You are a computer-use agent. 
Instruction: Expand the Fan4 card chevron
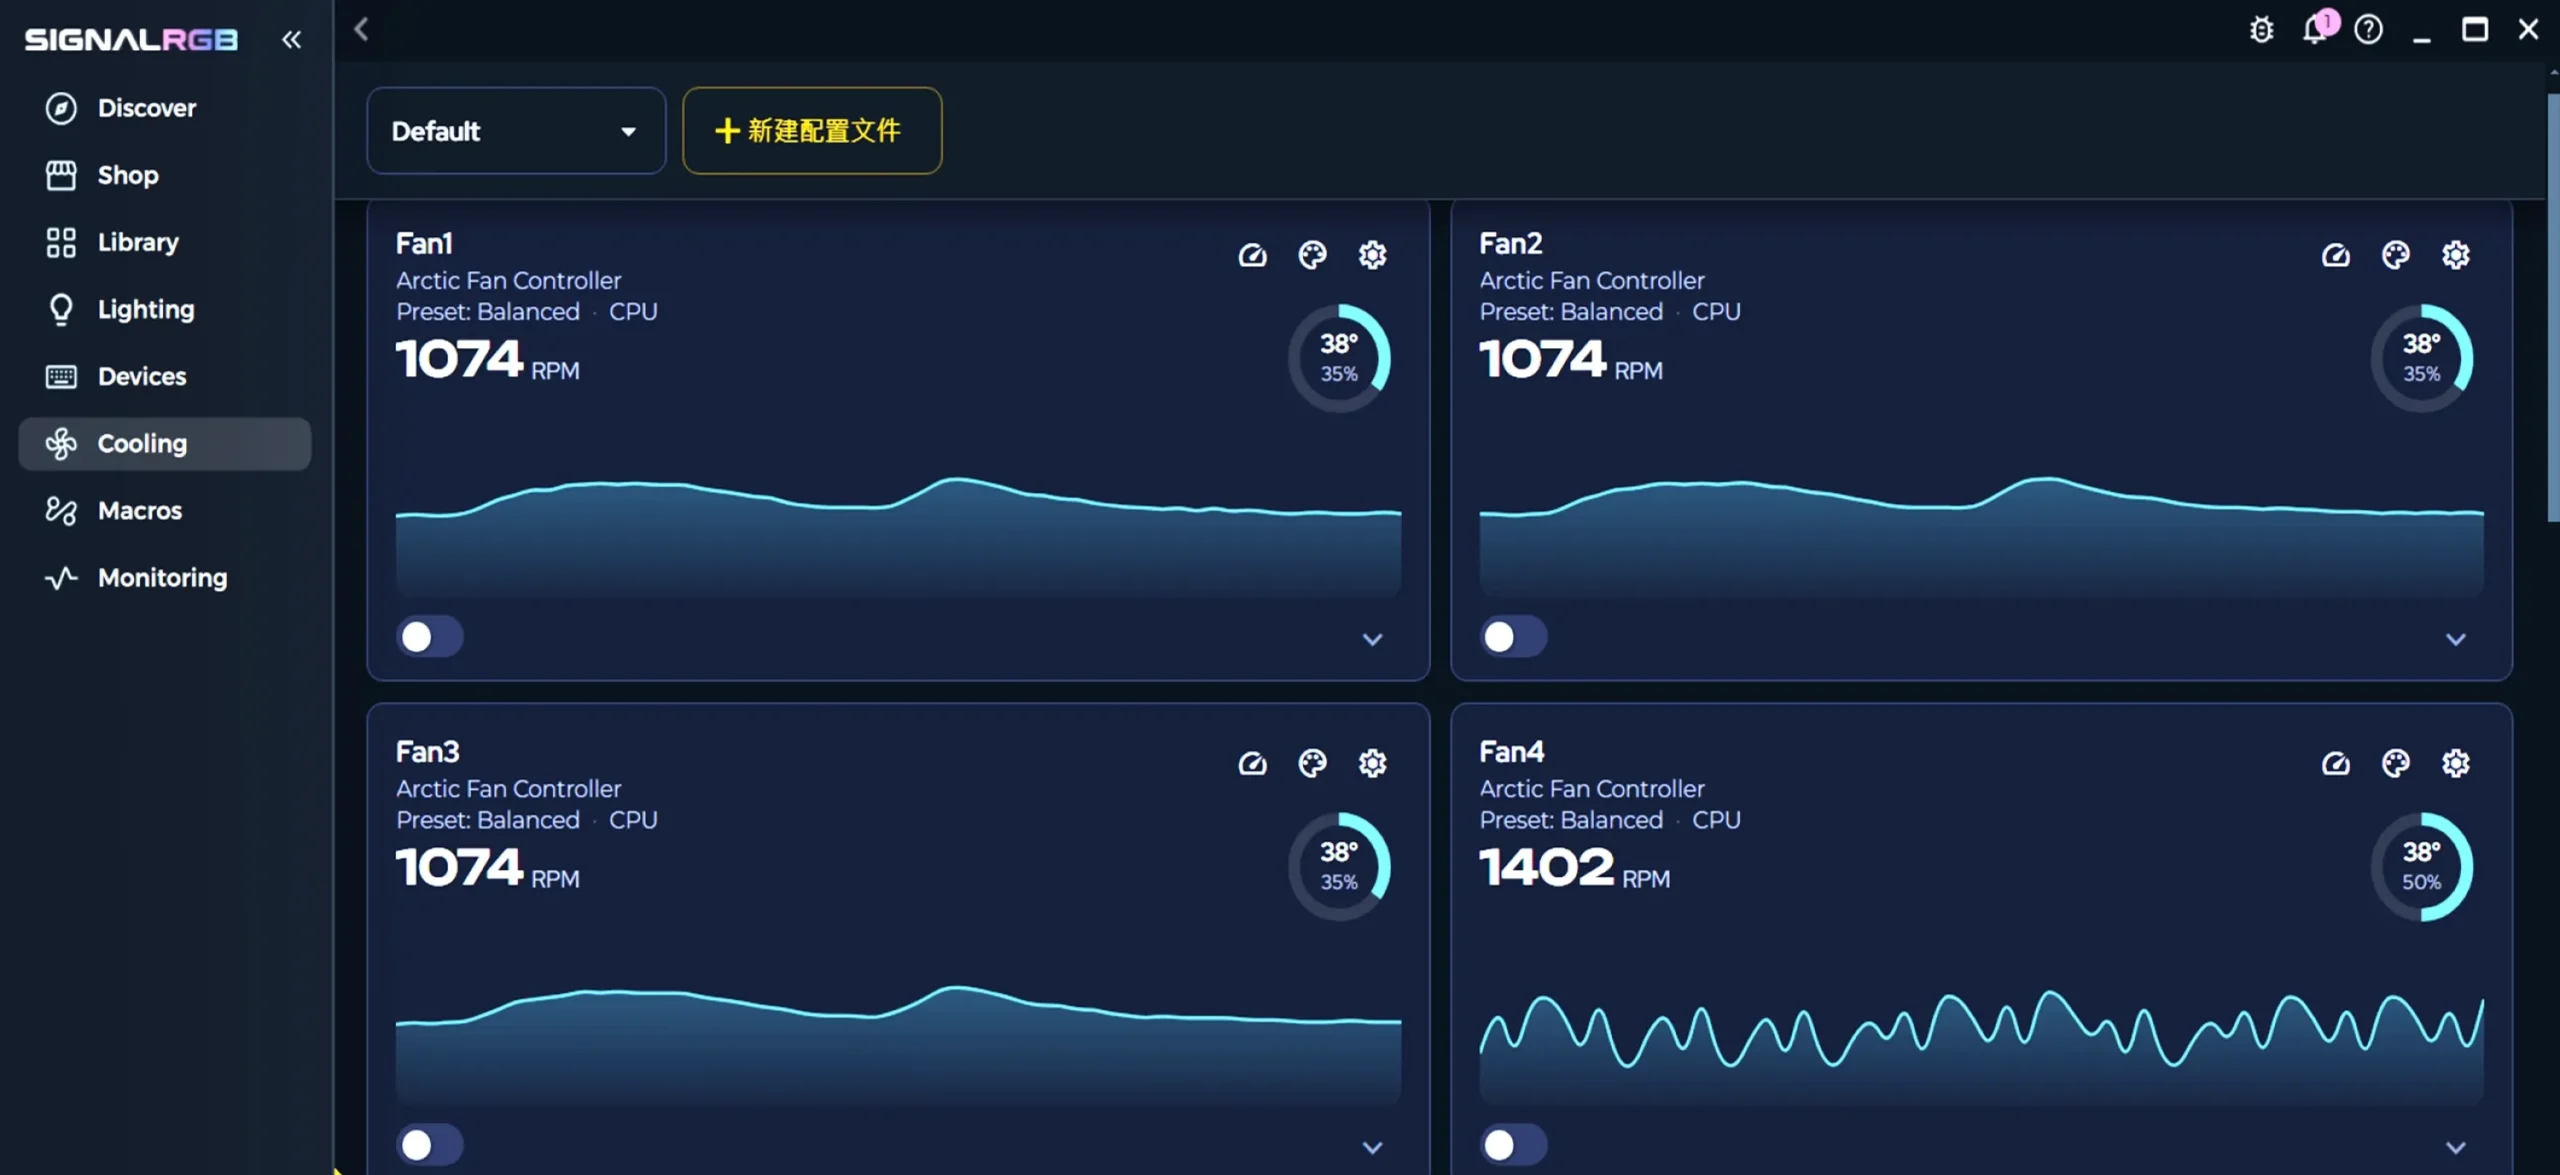(x=2455, y=1147)
